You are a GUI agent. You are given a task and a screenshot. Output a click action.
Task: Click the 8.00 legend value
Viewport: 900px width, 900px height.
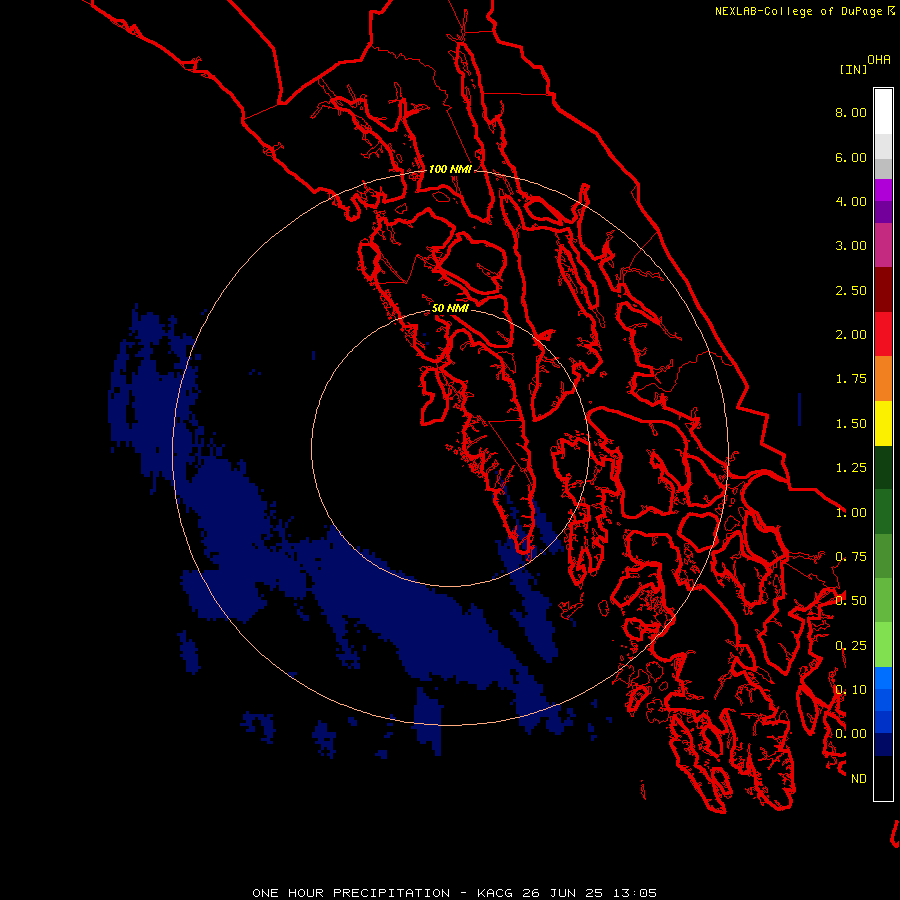click(x=851, y=112)
